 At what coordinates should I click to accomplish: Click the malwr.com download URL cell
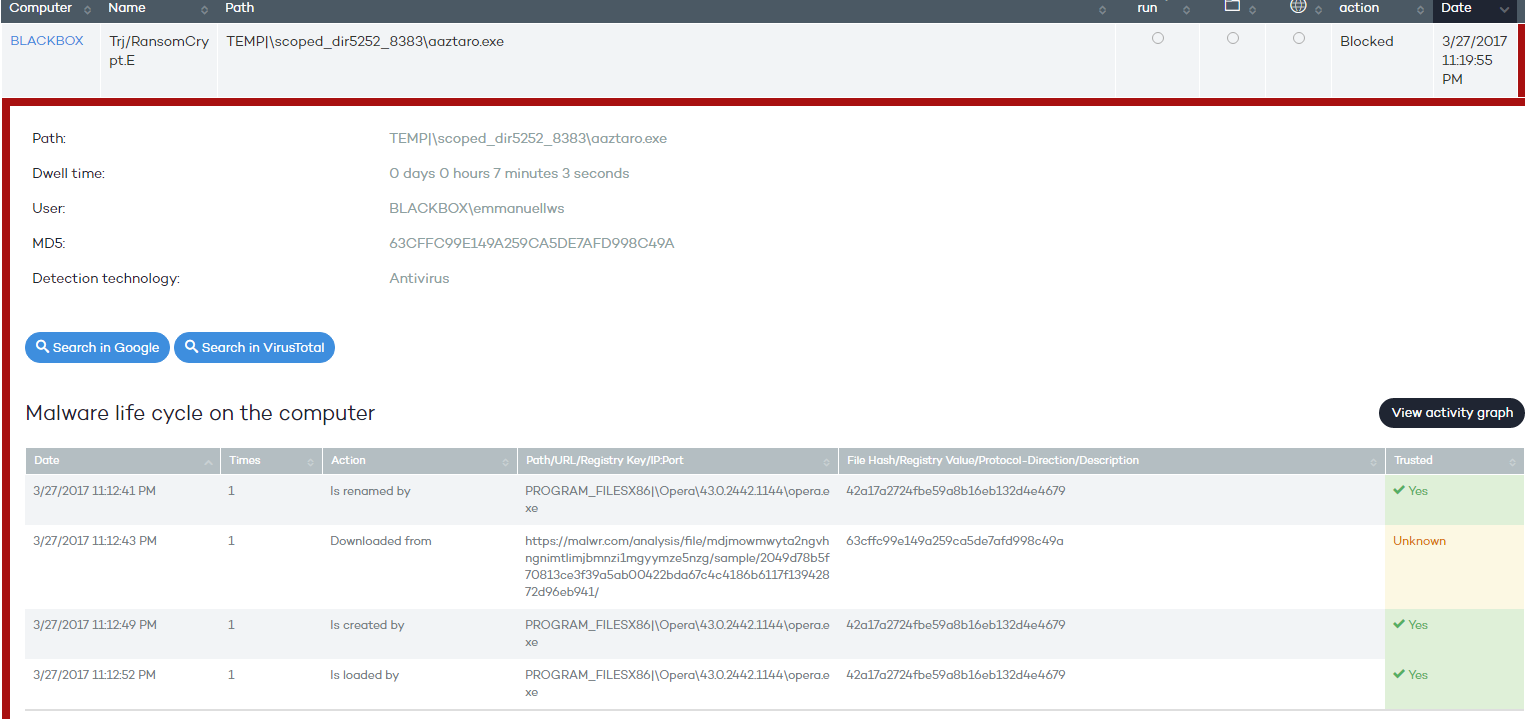click(x=677, y=566)
